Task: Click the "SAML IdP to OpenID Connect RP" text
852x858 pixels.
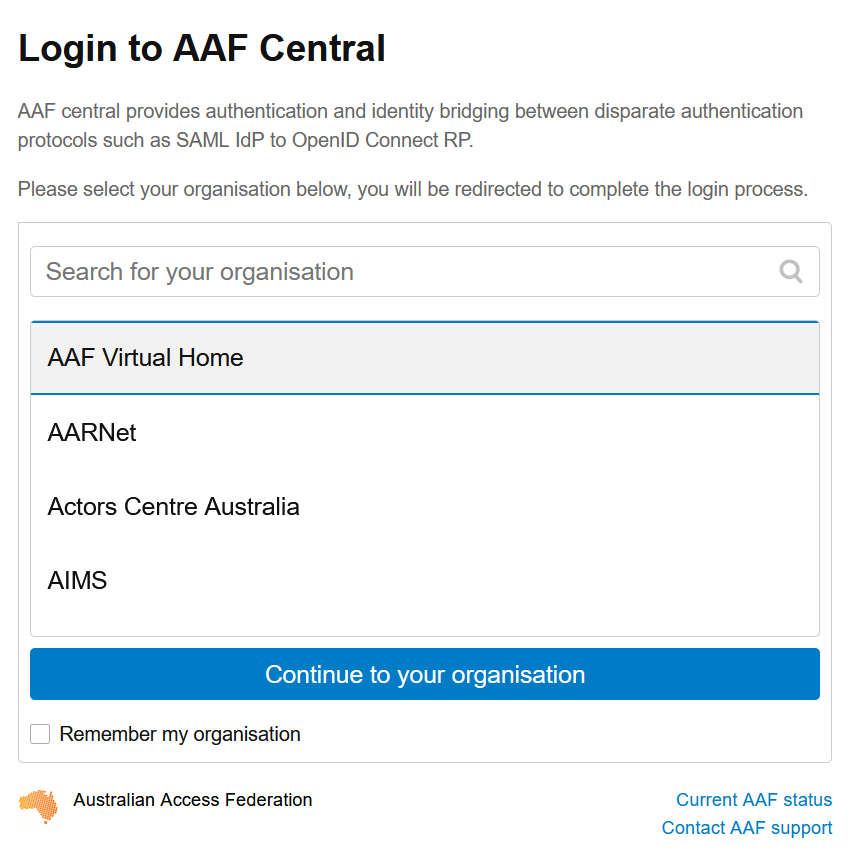Action: 324,140
